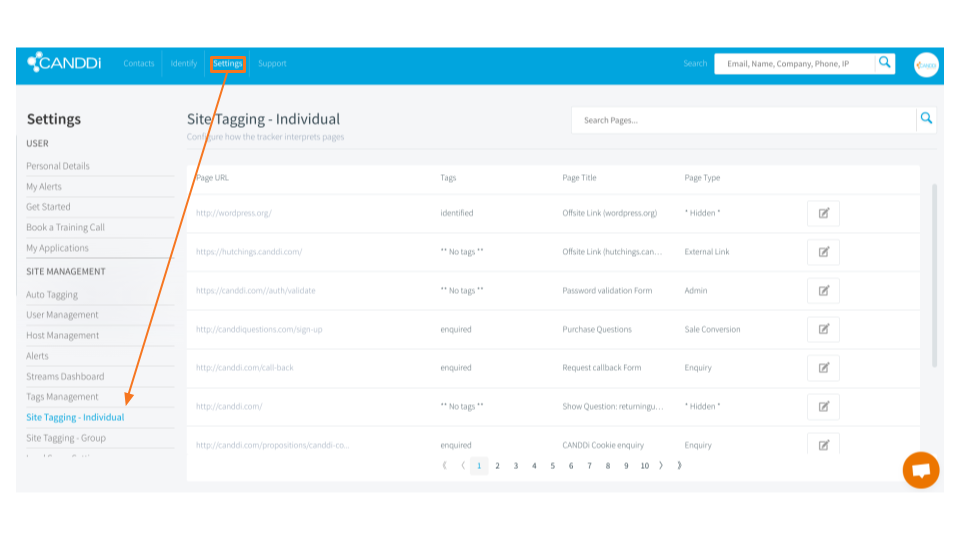Open Streams Dashboard

(x=65, y=377)
